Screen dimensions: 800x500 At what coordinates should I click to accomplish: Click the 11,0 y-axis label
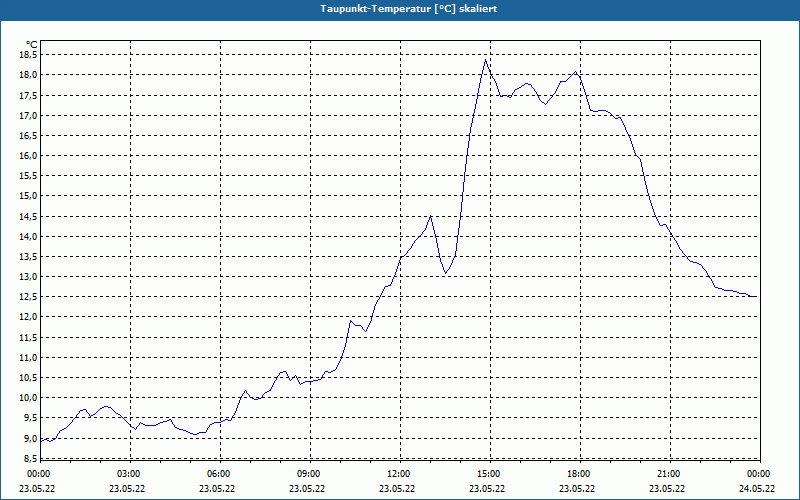tap(28, 358)
